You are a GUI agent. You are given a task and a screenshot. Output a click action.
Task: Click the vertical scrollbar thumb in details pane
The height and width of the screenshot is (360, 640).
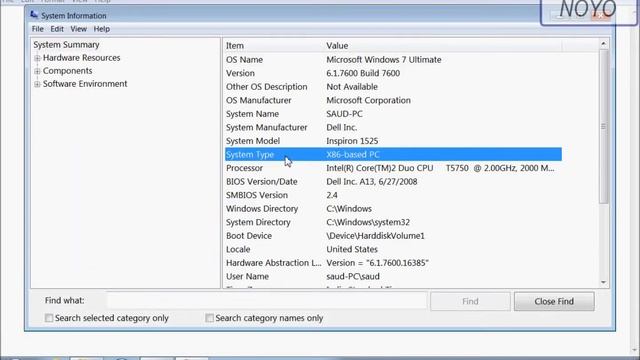point(603,127)
